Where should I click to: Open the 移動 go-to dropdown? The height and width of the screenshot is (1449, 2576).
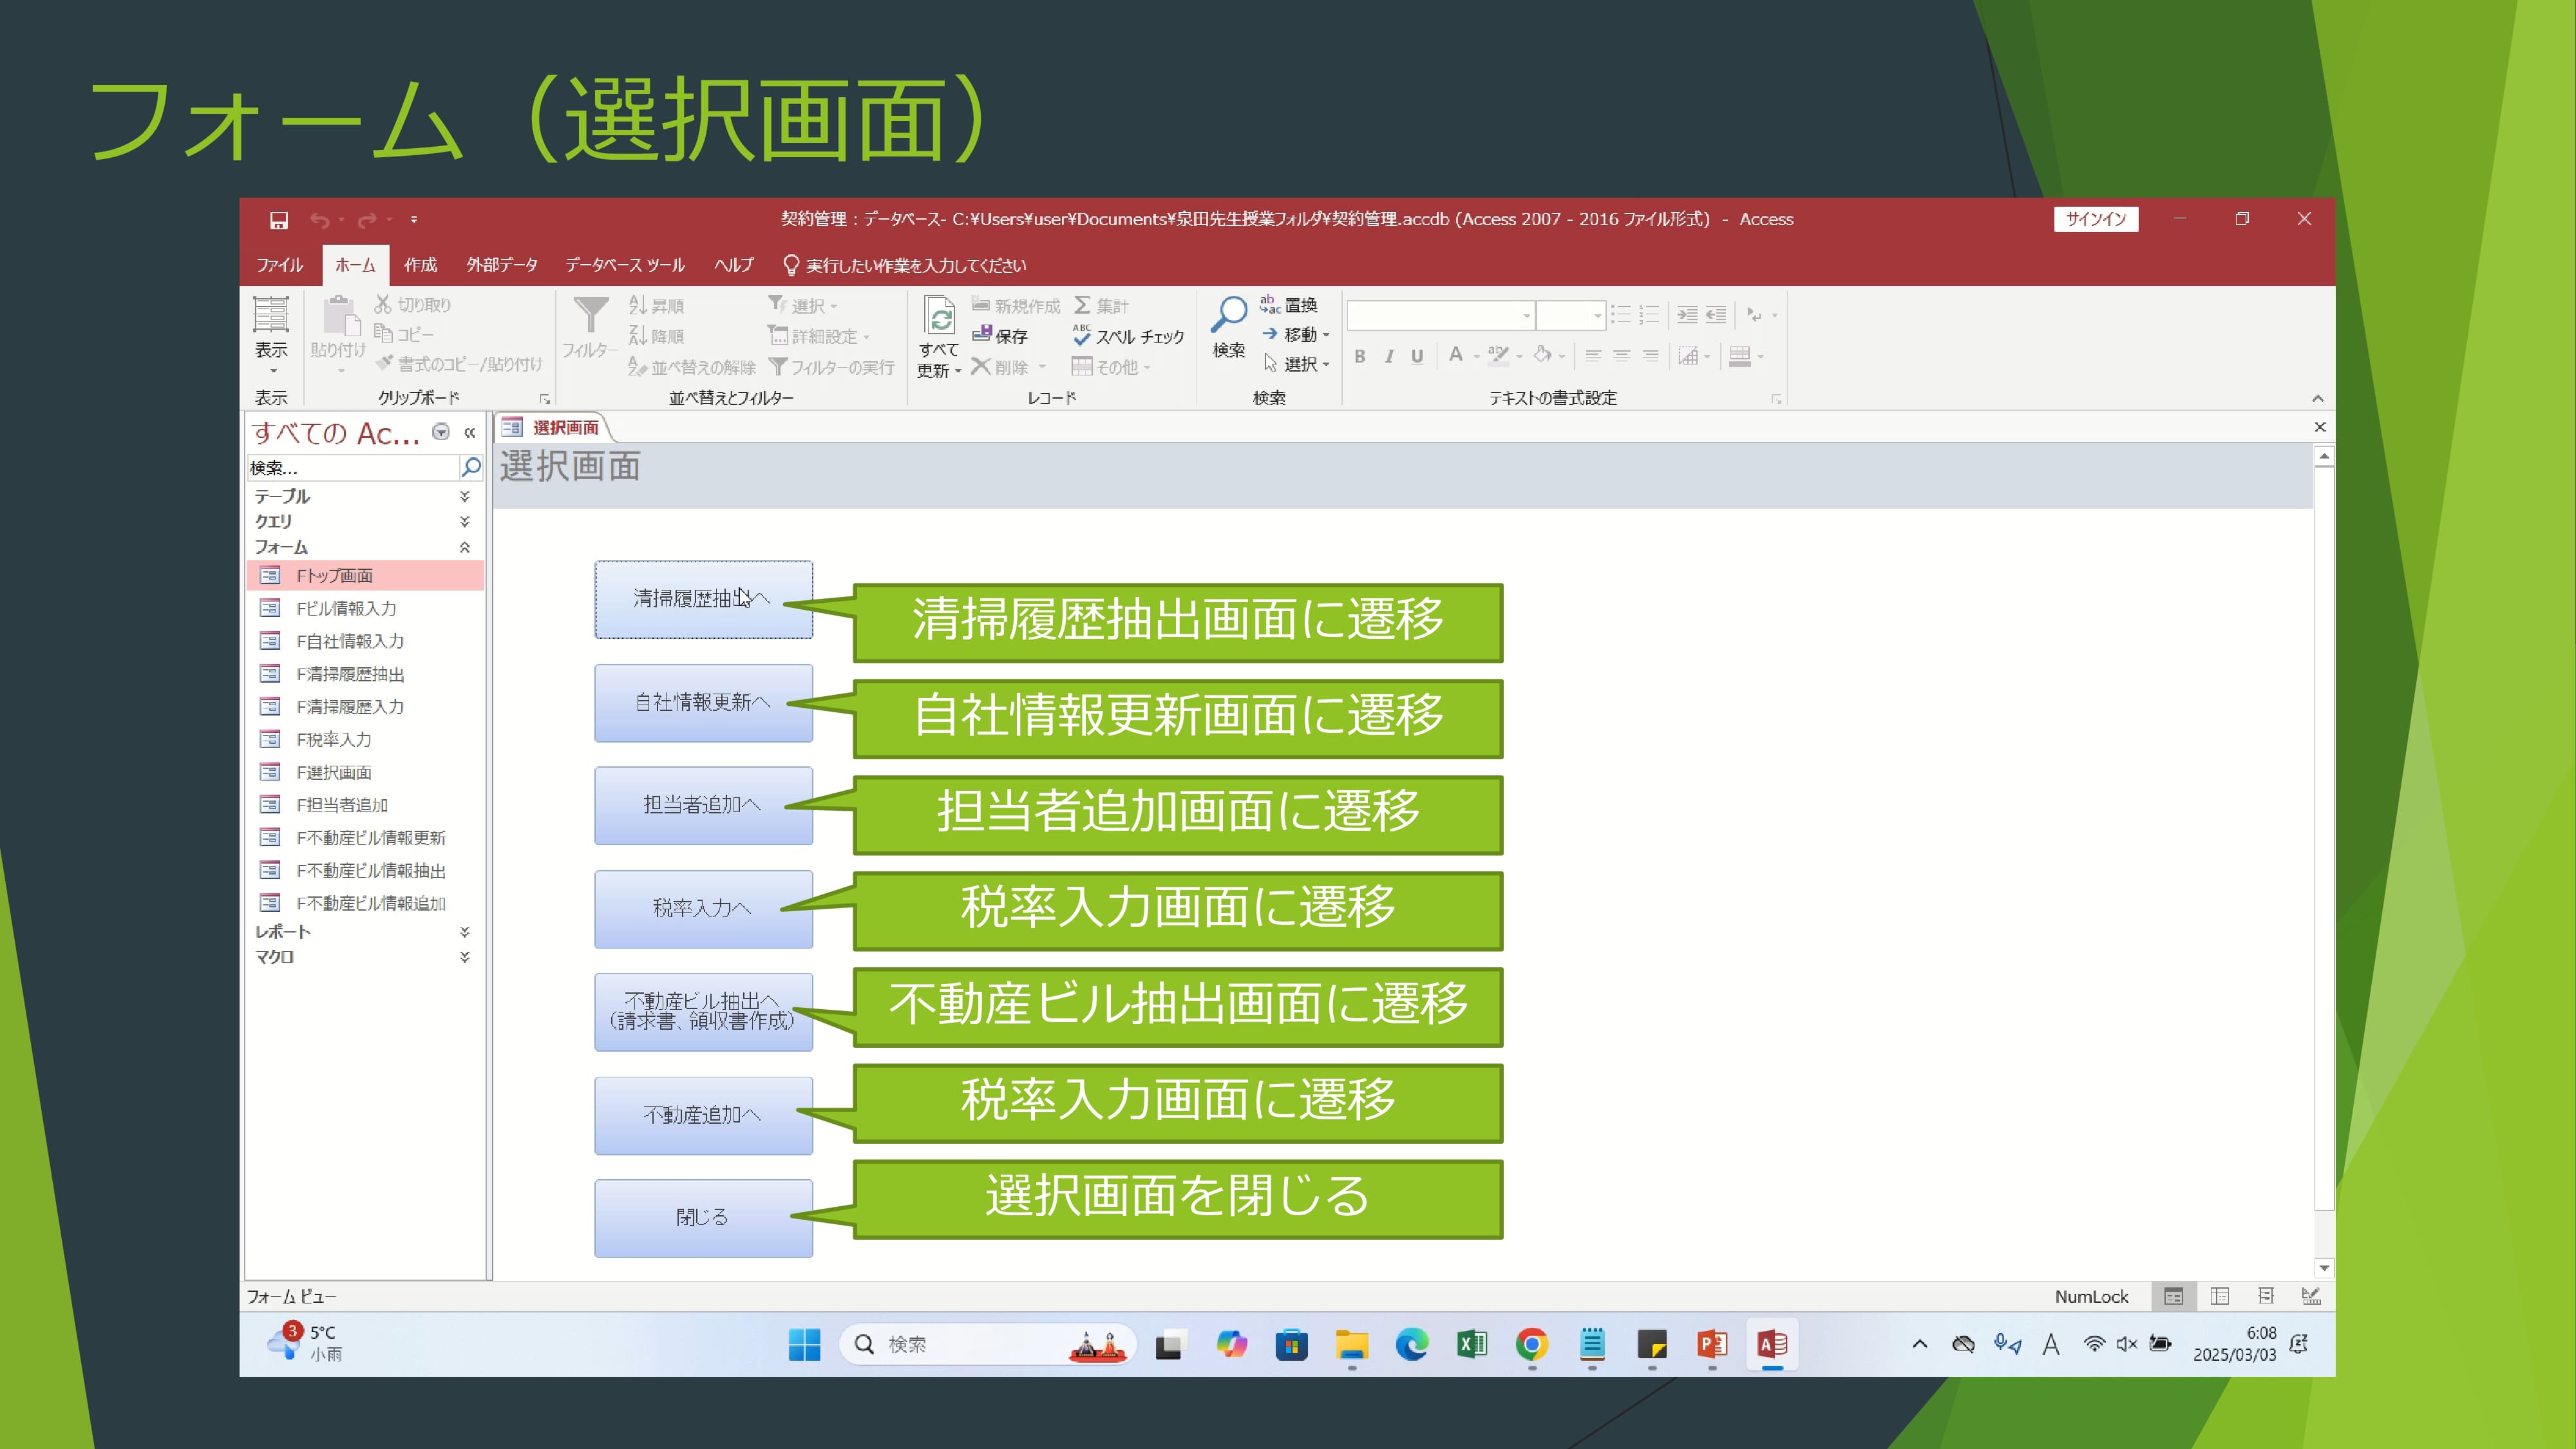click(1297, 334)
